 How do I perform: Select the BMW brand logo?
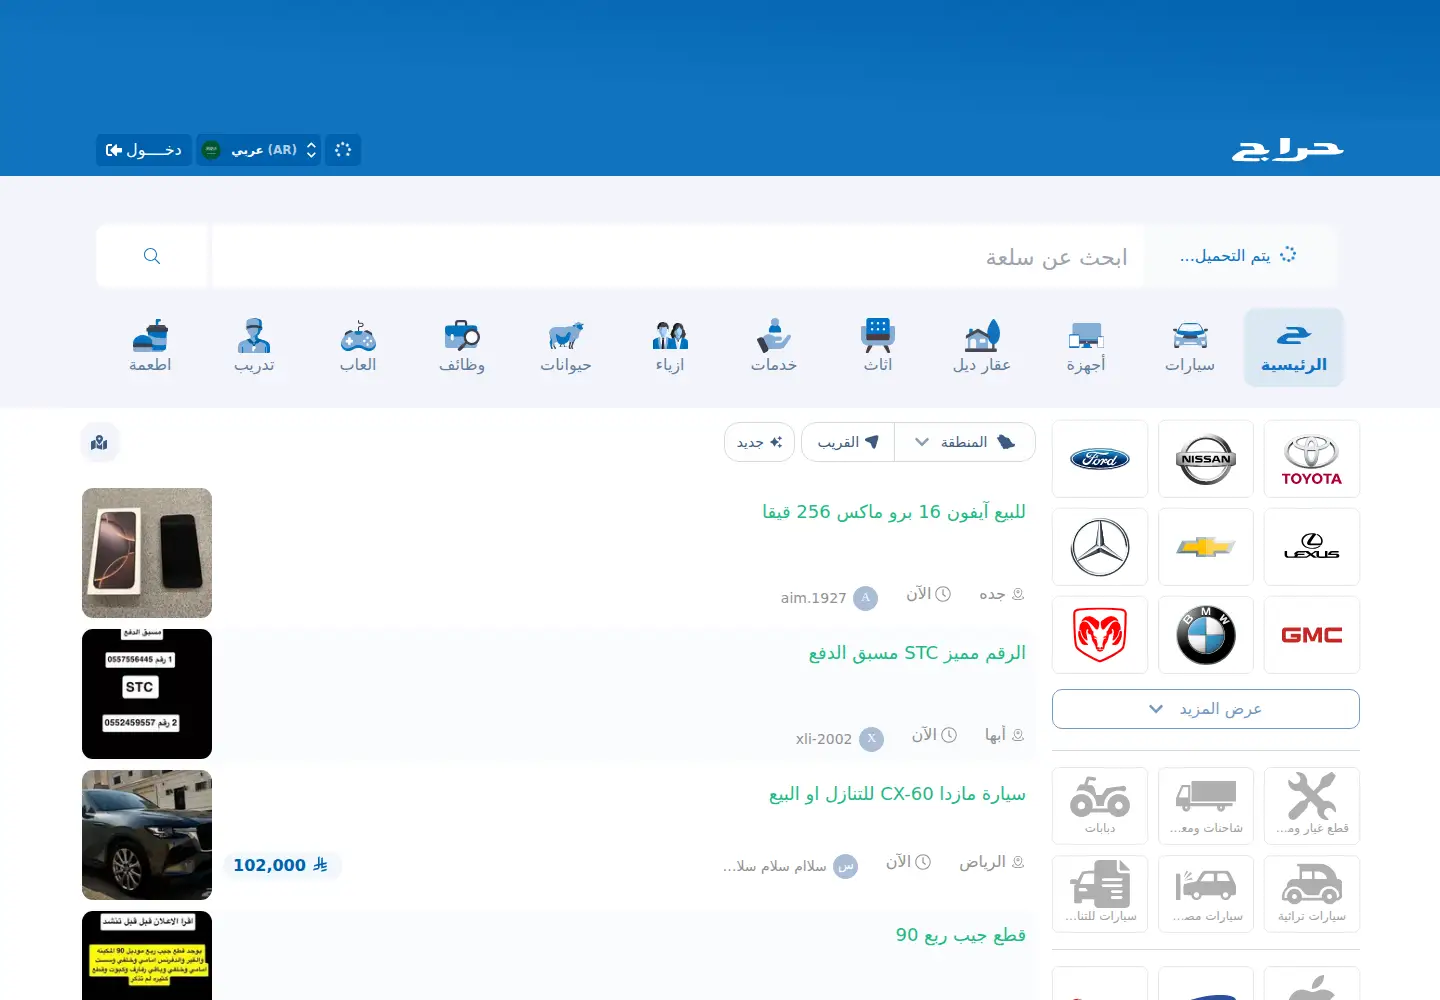tap(1206, 635)
